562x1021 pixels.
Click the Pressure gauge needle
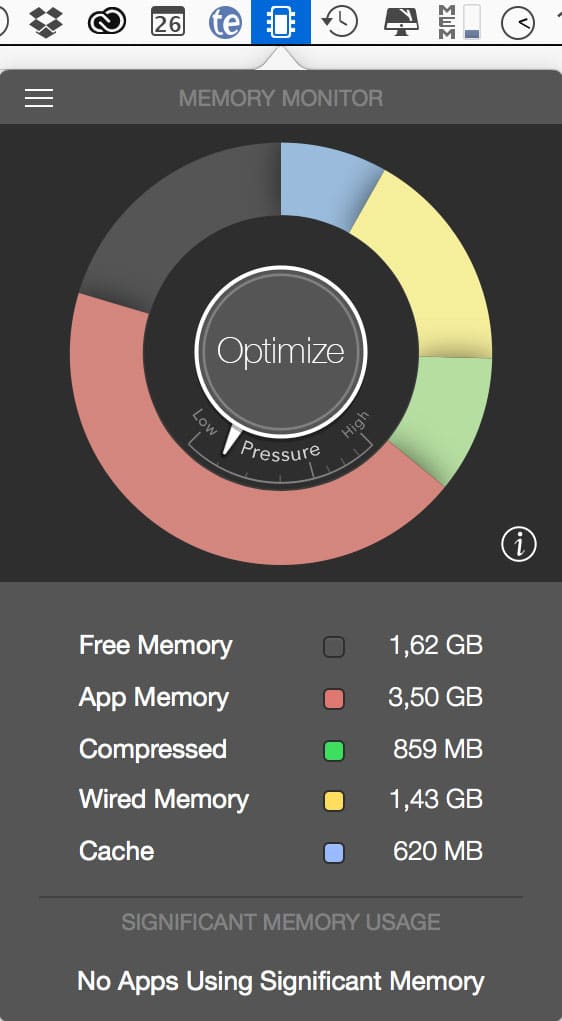point(230,441)
